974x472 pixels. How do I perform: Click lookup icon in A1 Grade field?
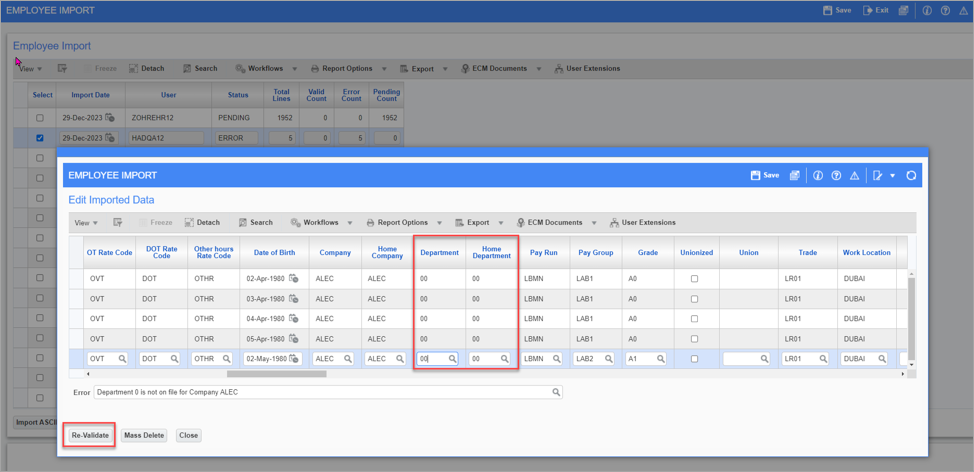[x=661, y=358]
